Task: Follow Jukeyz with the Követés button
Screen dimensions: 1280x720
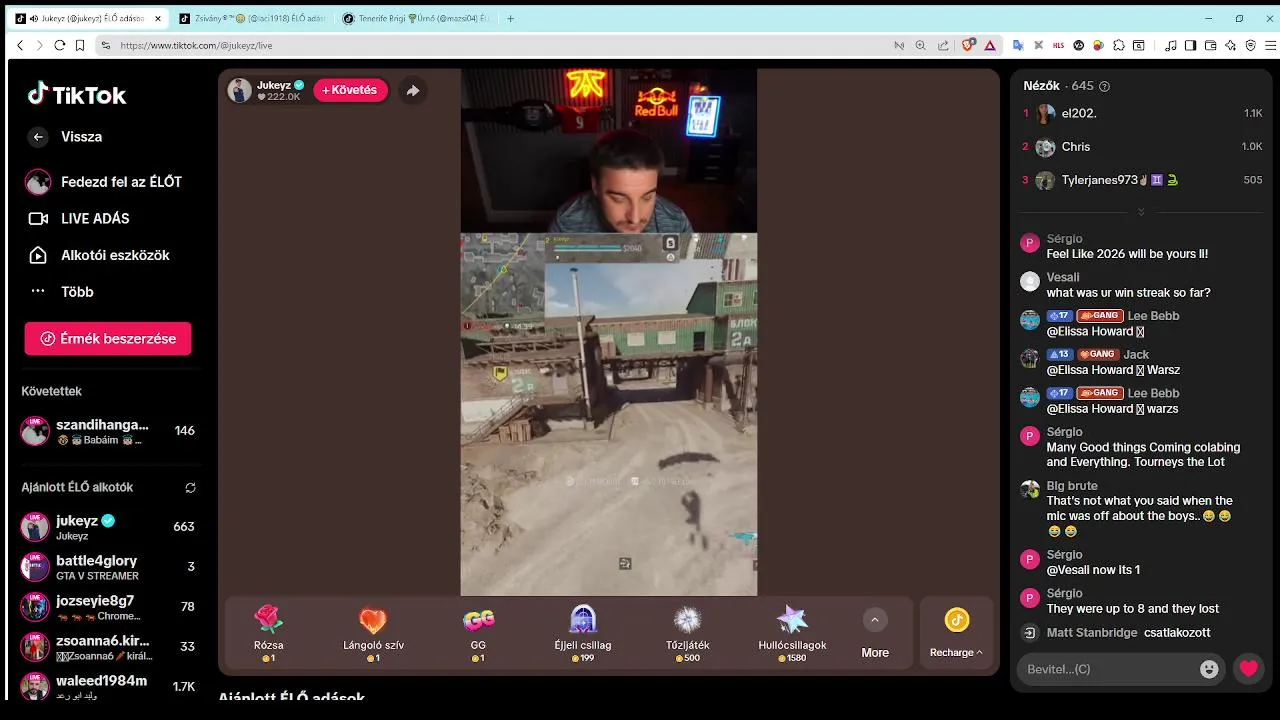Action: pyautogui.click(x=350, y=90)
